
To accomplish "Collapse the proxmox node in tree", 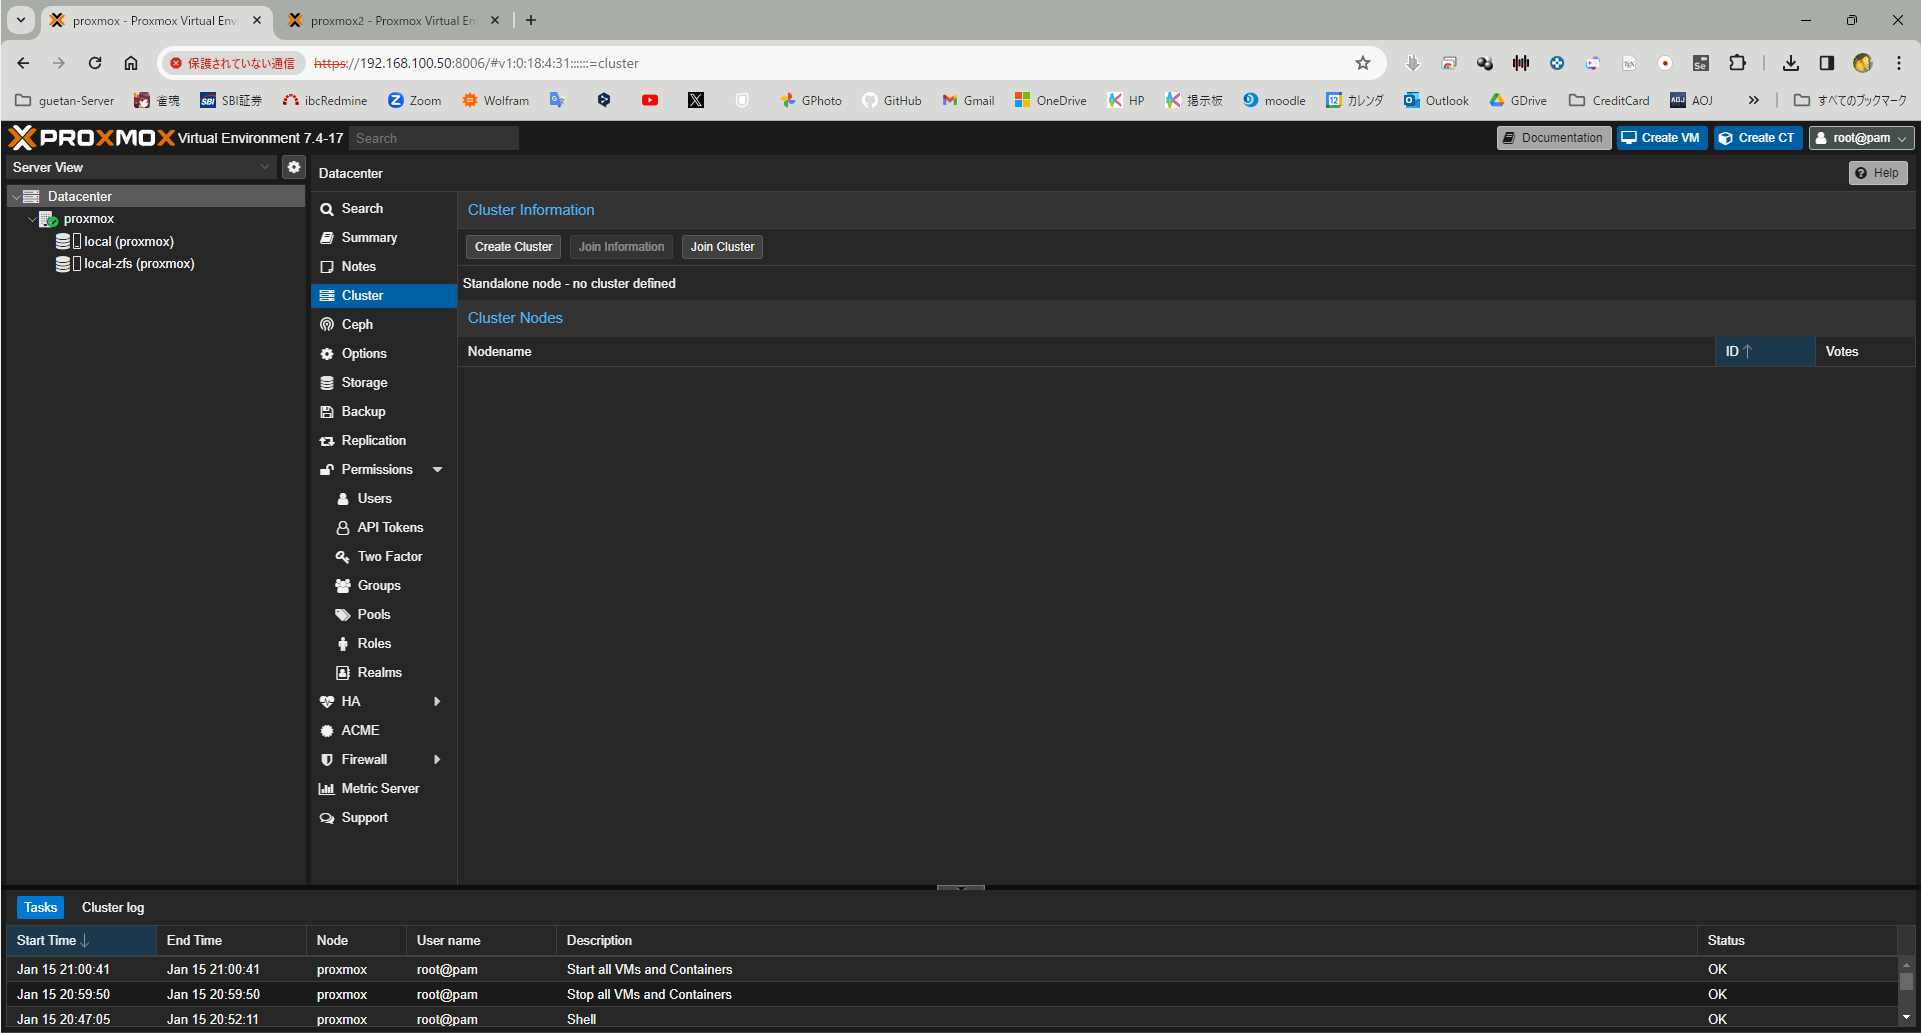I will [x=33, y=219].
